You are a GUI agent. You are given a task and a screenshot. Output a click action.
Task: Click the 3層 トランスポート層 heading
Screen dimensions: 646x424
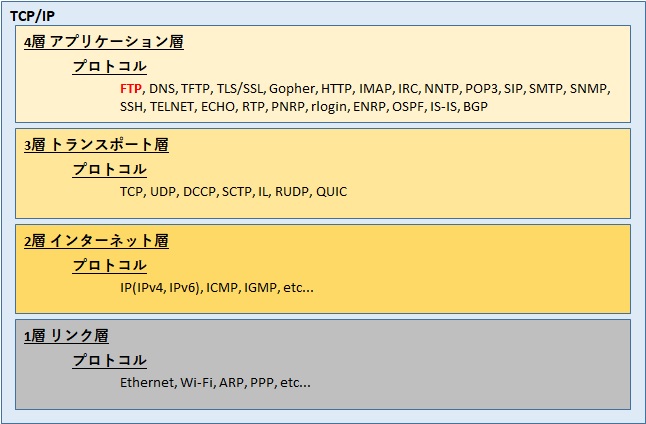tap(95, 145)
